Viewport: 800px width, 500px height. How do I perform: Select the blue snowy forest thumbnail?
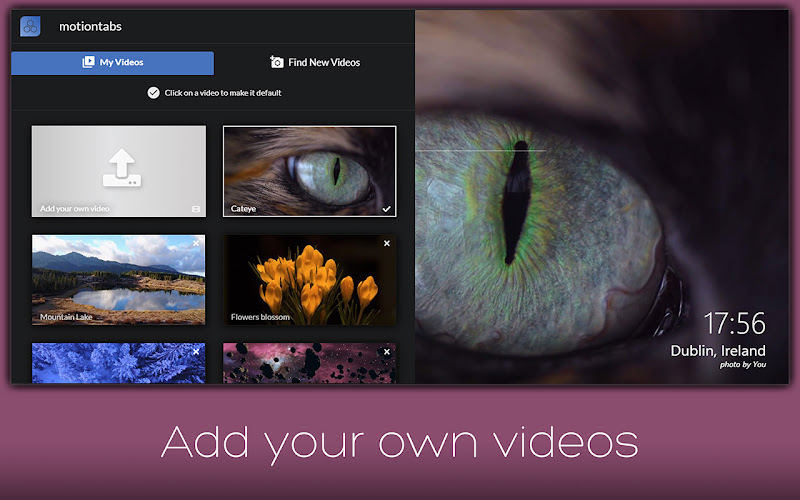118,363
